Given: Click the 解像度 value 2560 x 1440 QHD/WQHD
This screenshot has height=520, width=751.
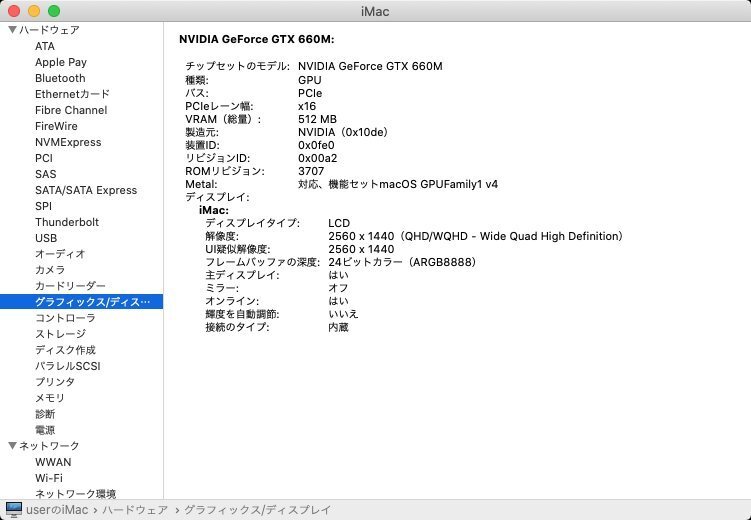Looking at the screenshot, I should click(x=475, y=236).
